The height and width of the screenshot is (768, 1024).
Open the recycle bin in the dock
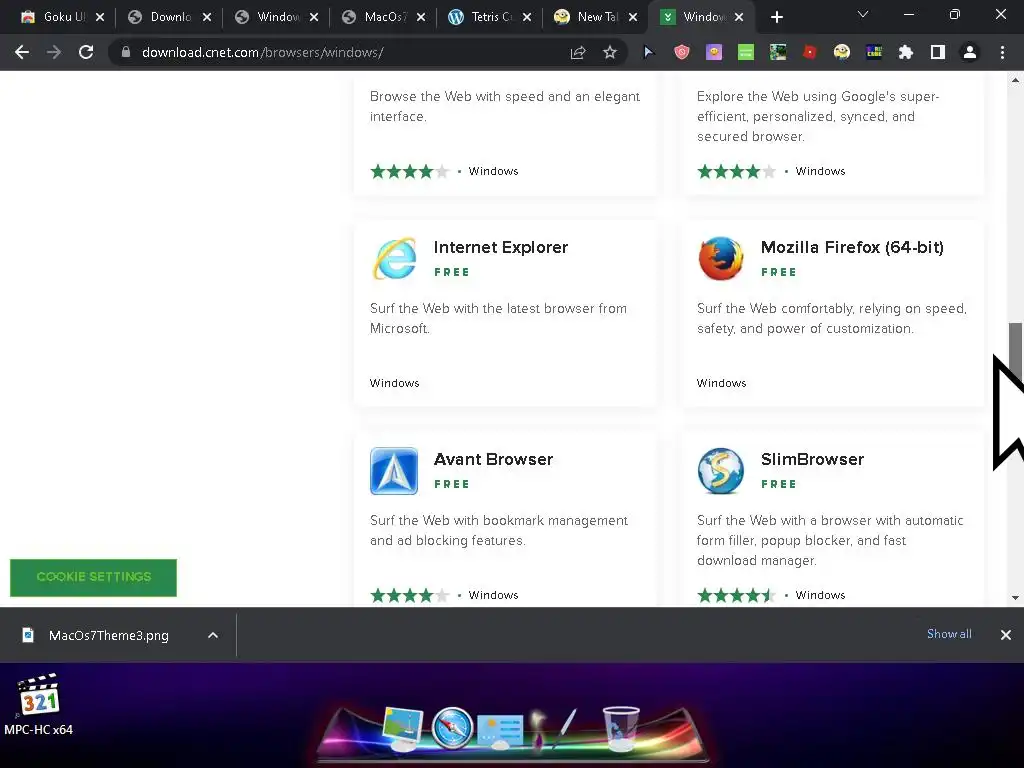620,728
